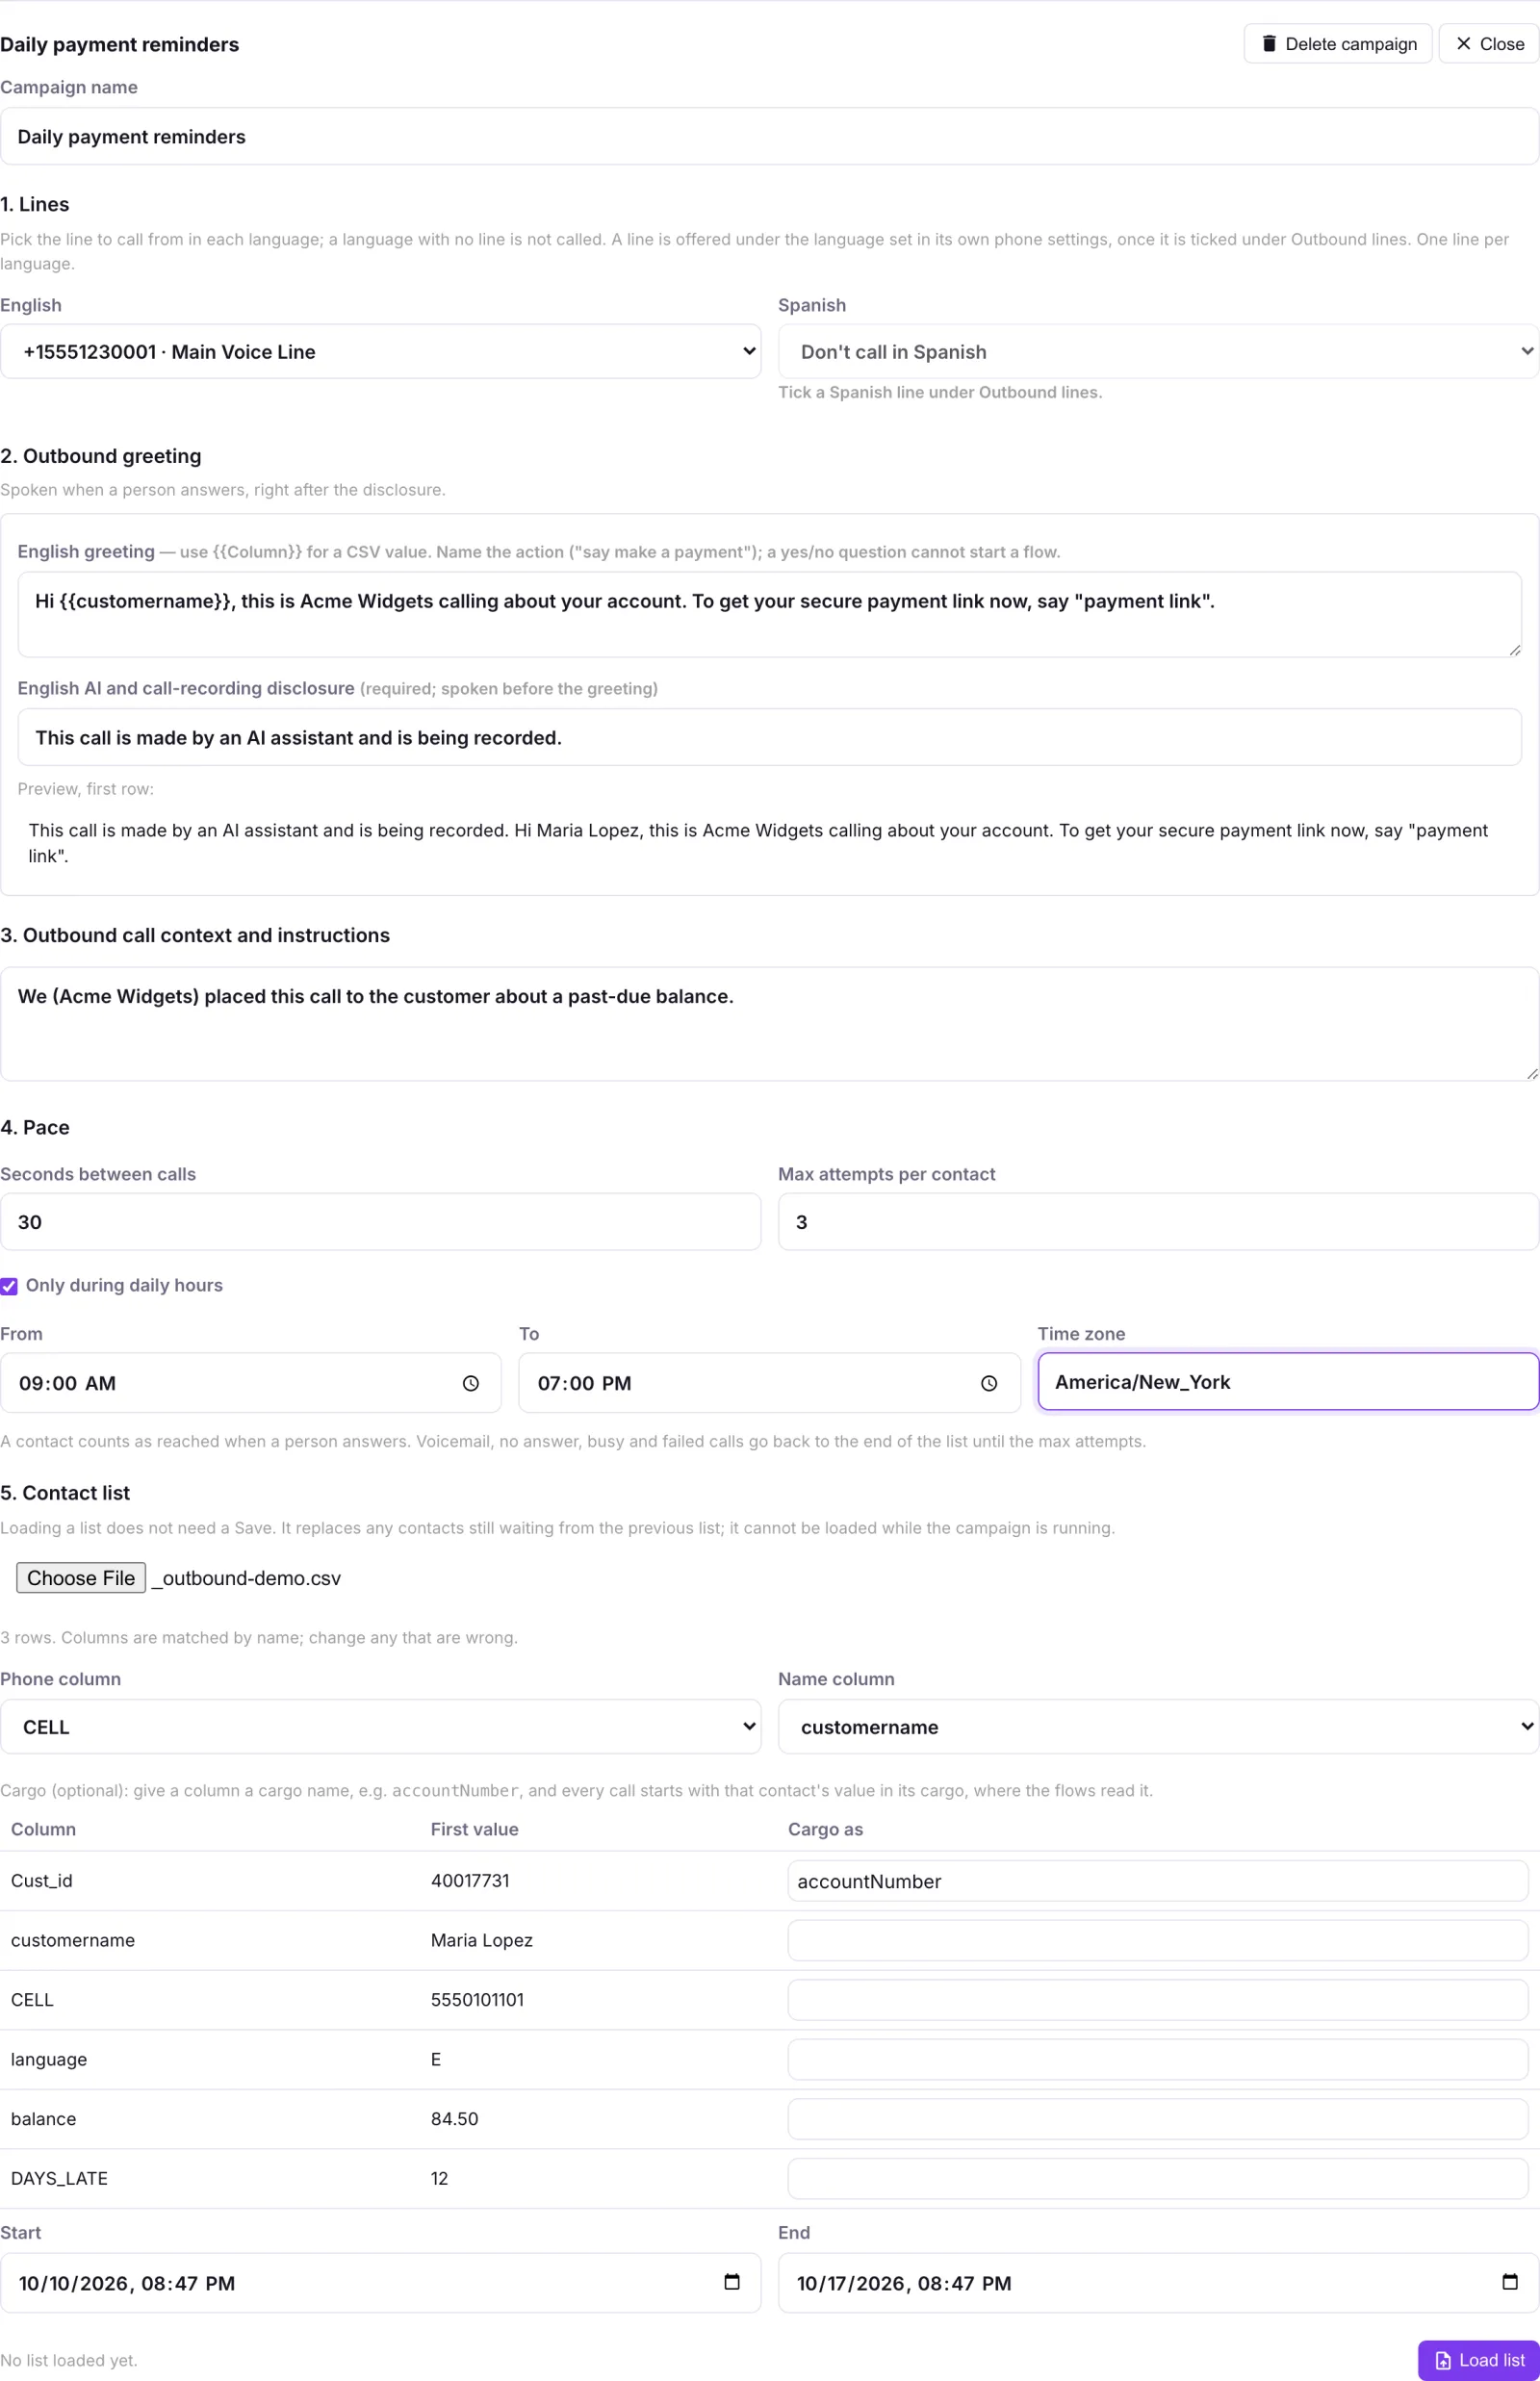
Task: Click the Cargo as field for balance
Action: (1158, 2119)
